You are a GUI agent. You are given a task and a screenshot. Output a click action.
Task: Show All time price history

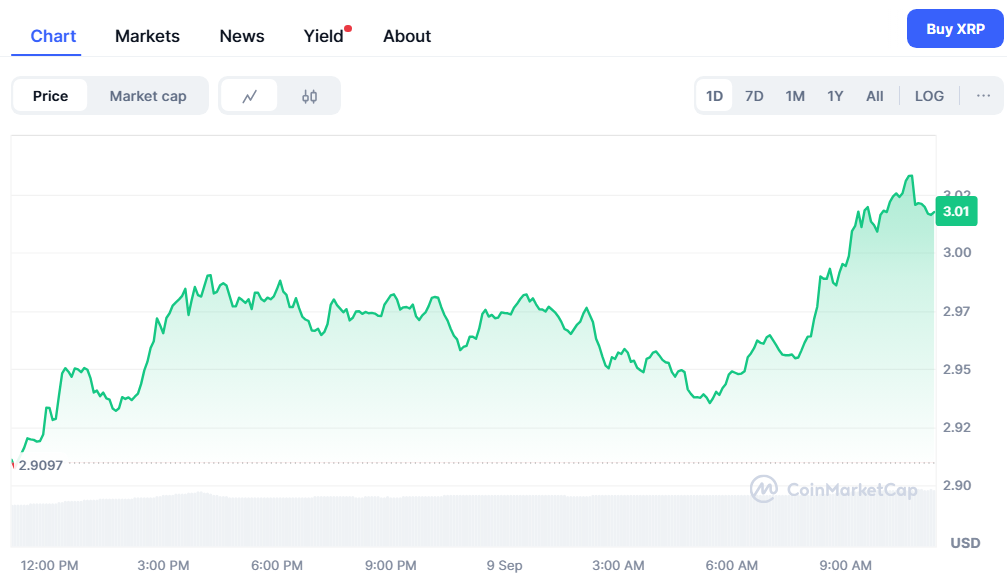click(874, 96)
